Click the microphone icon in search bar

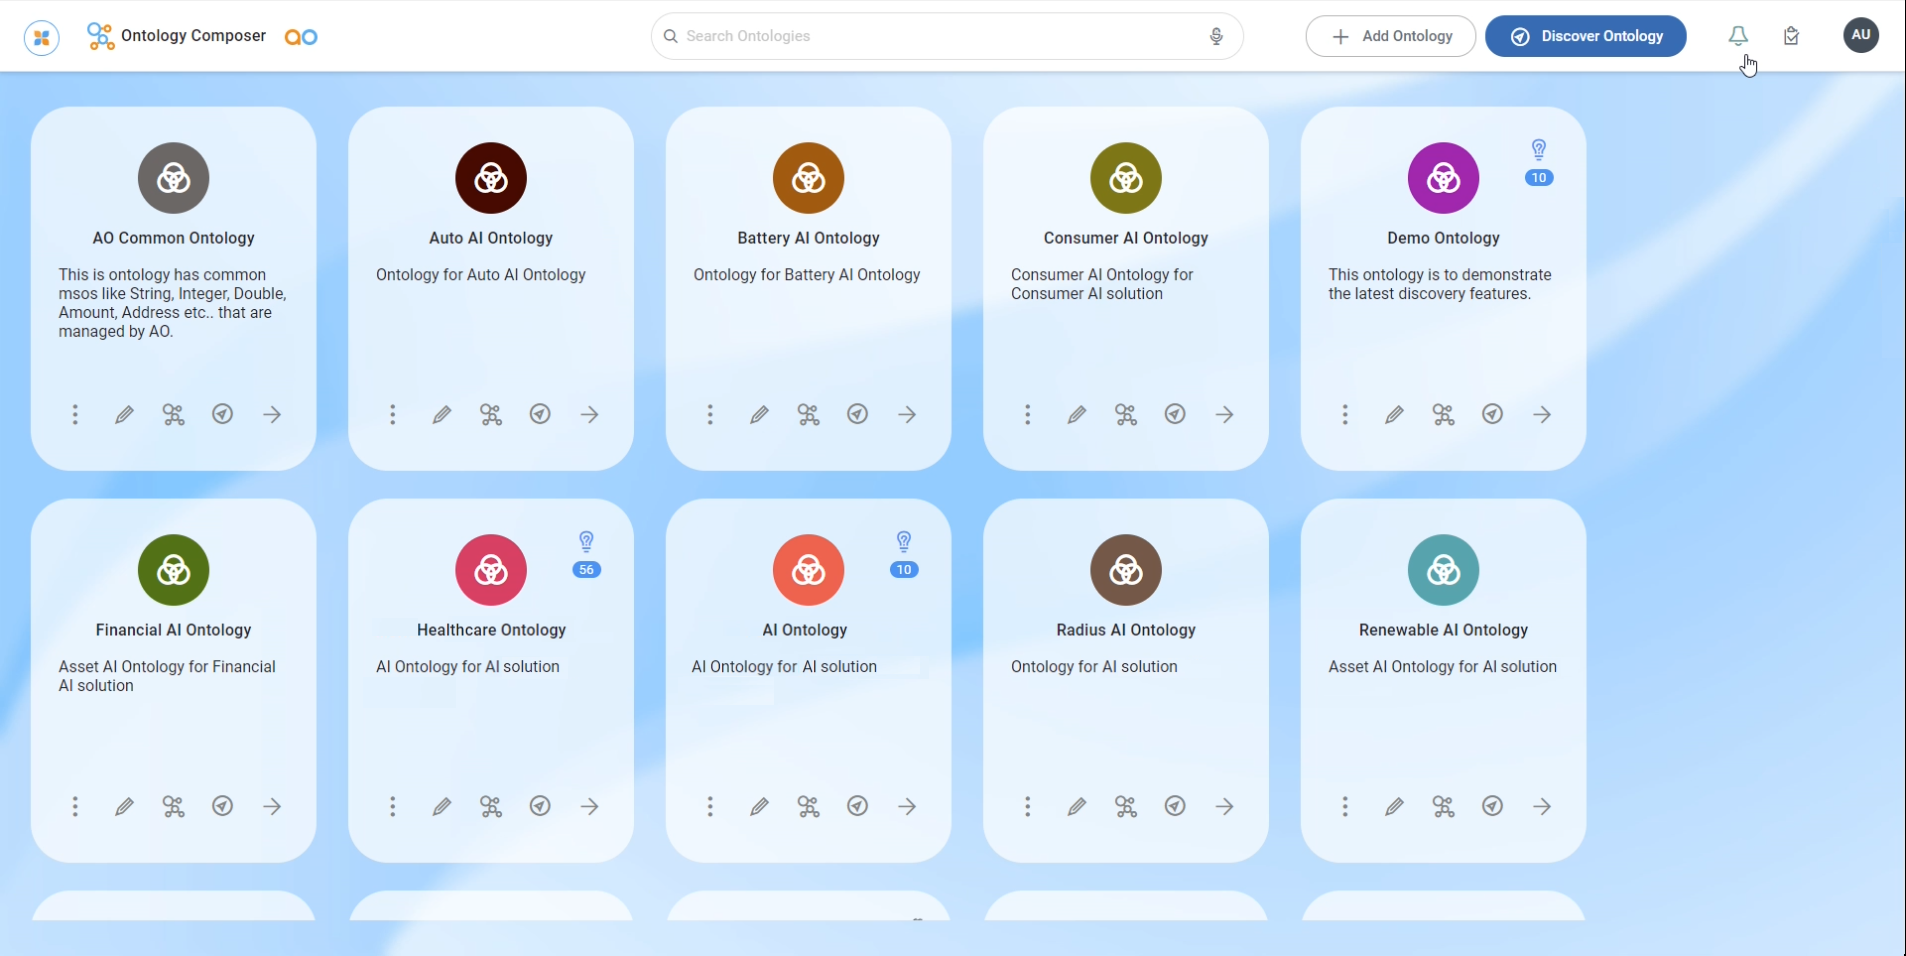[x=1216, y=36]
